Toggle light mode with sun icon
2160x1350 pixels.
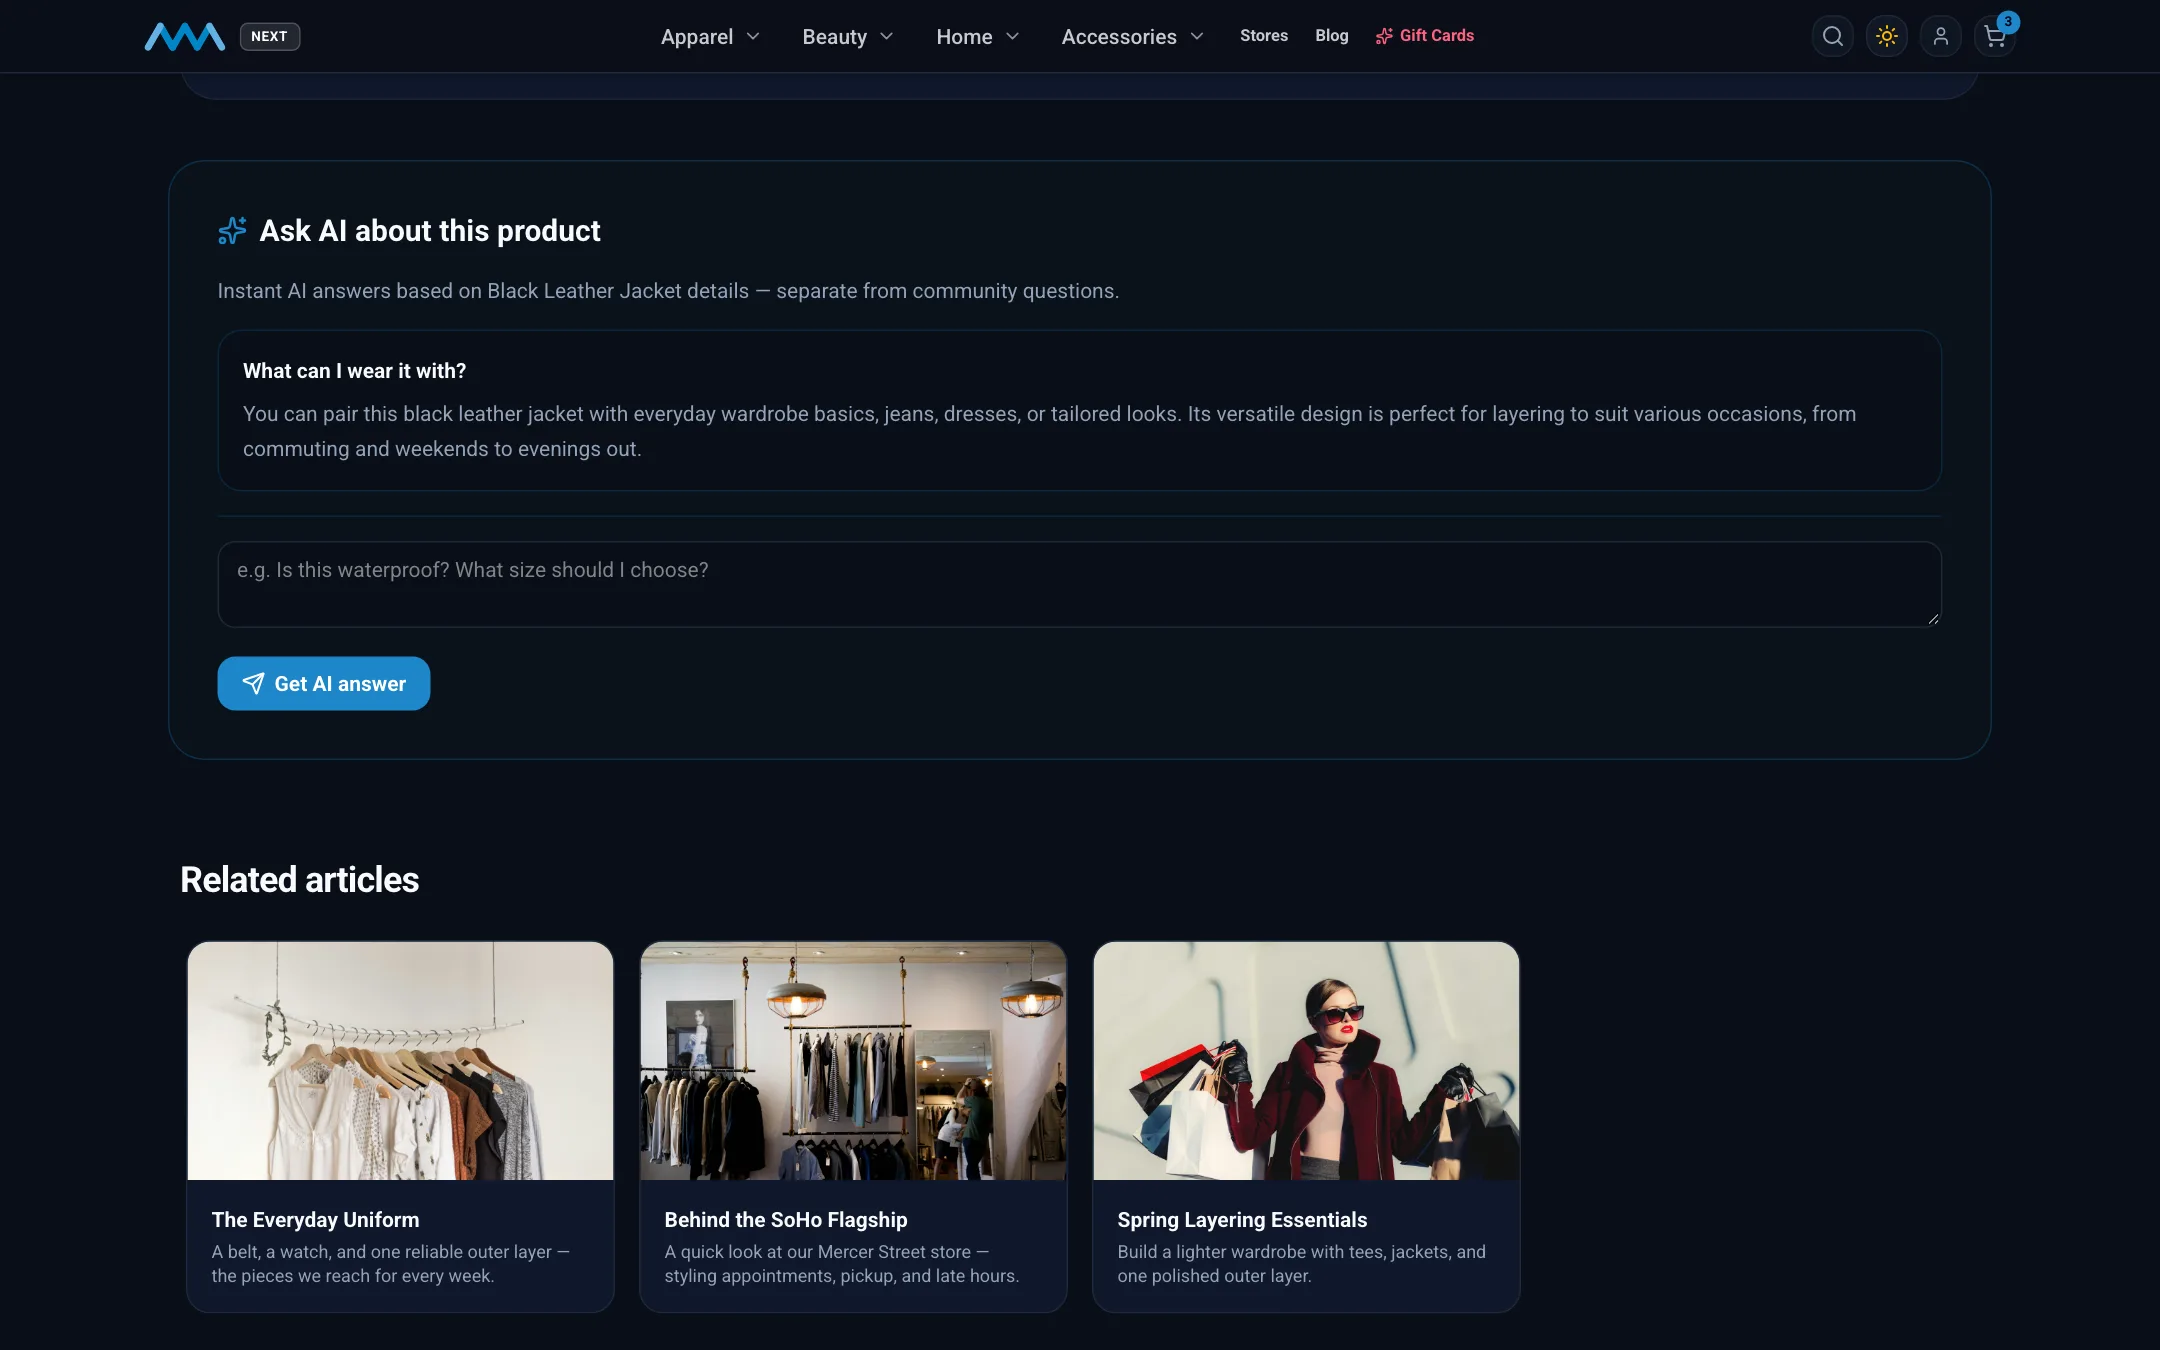click(x=1886, y=36)
